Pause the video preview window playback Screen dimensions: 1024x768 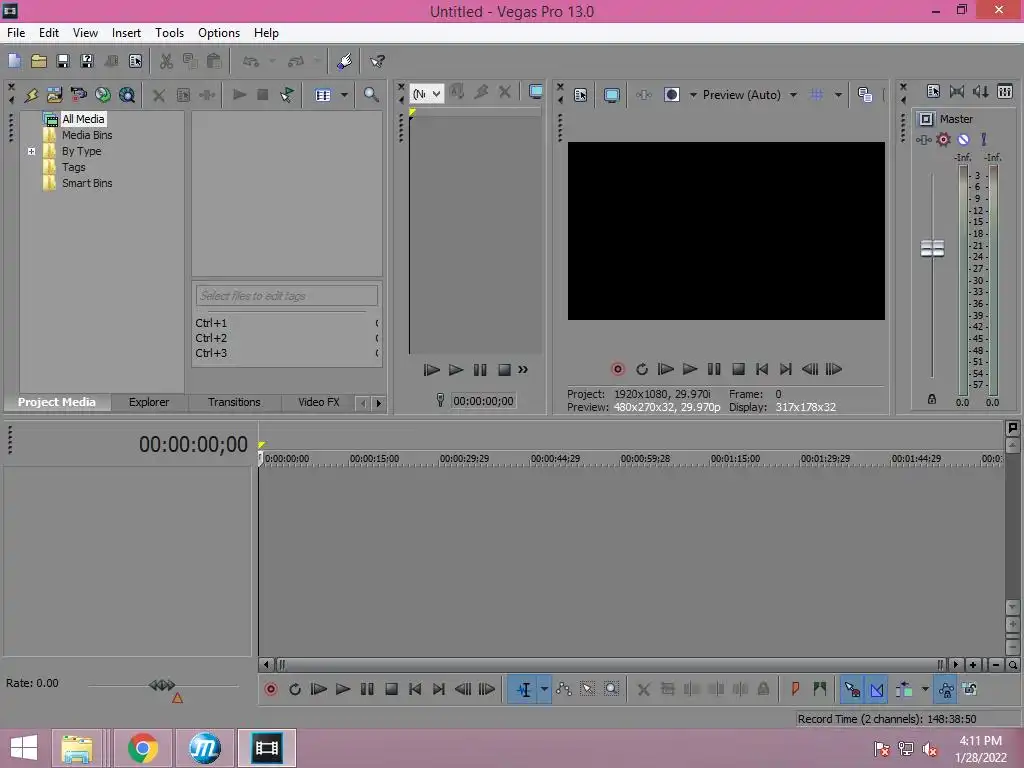click(714, 369)
